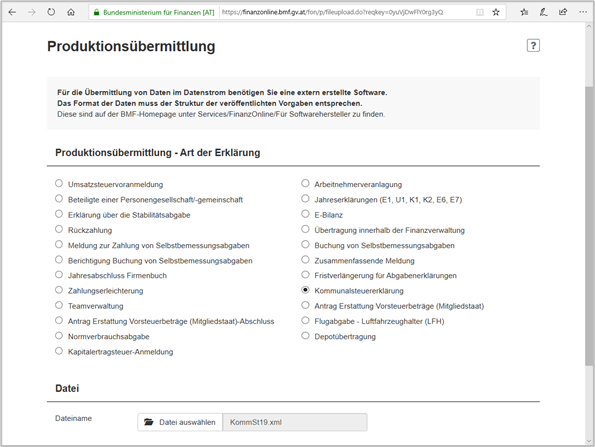Choose Kapitalertragsteuer-Anmeldung radio option
Image resolution: width=595 pixels, height=447 pixels.
point(59,351)
